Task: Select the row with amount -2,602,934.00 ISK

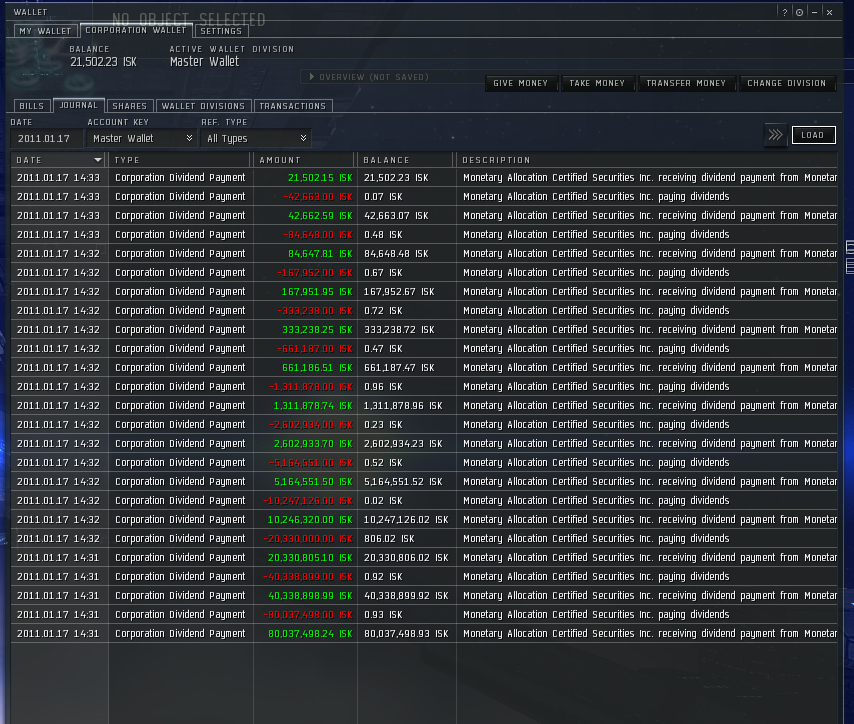Action: tap(424, 424)
